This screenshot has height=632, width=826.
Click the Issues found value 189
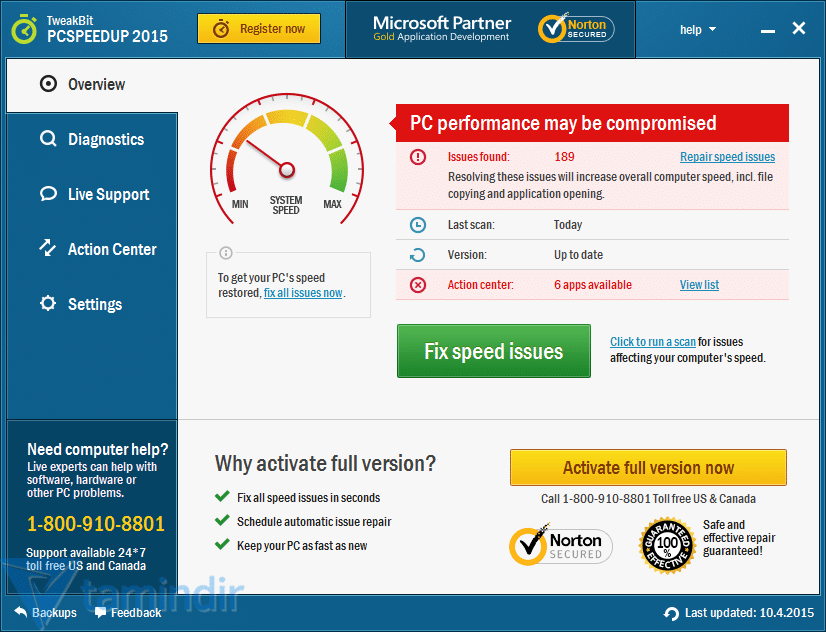[564, 157]
